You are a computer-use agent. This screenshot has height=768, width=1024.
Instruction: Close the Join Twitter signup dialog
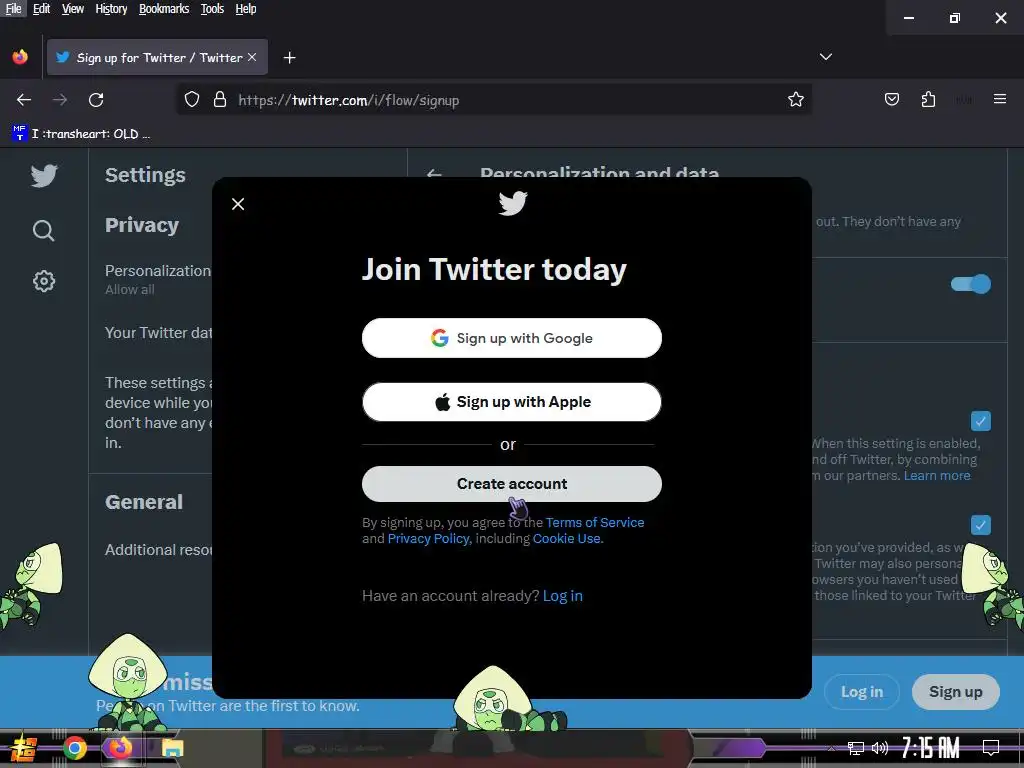[x=238, y=204]
